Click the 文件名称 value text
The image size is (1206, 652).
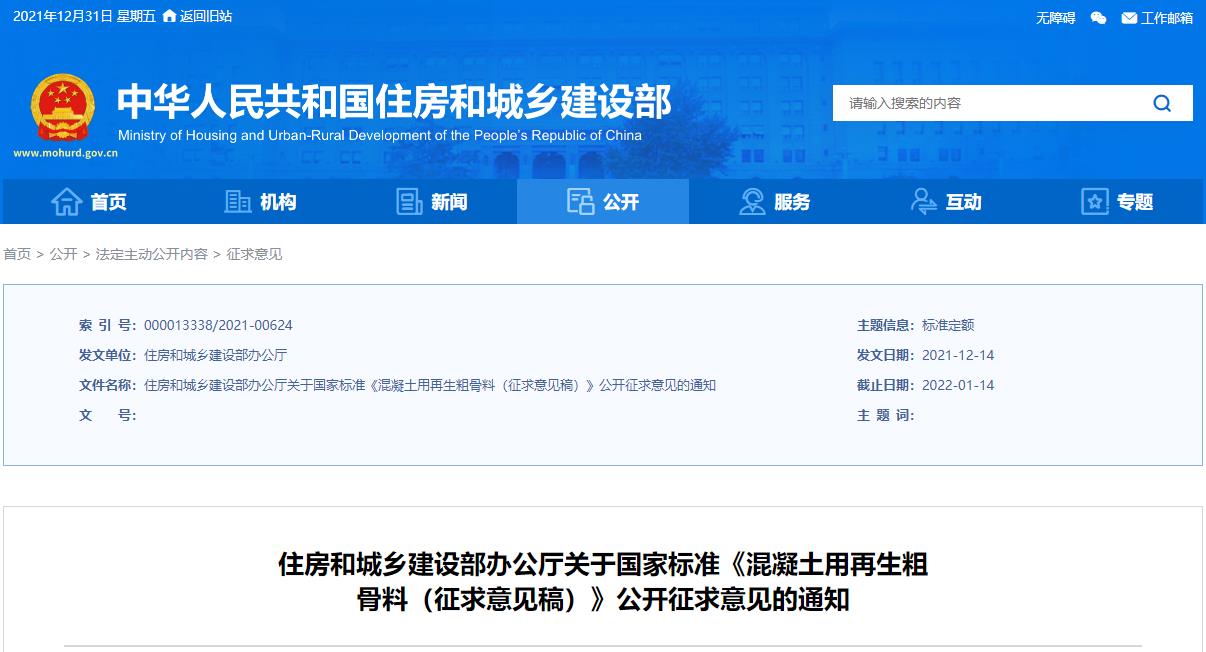(430, 385)
